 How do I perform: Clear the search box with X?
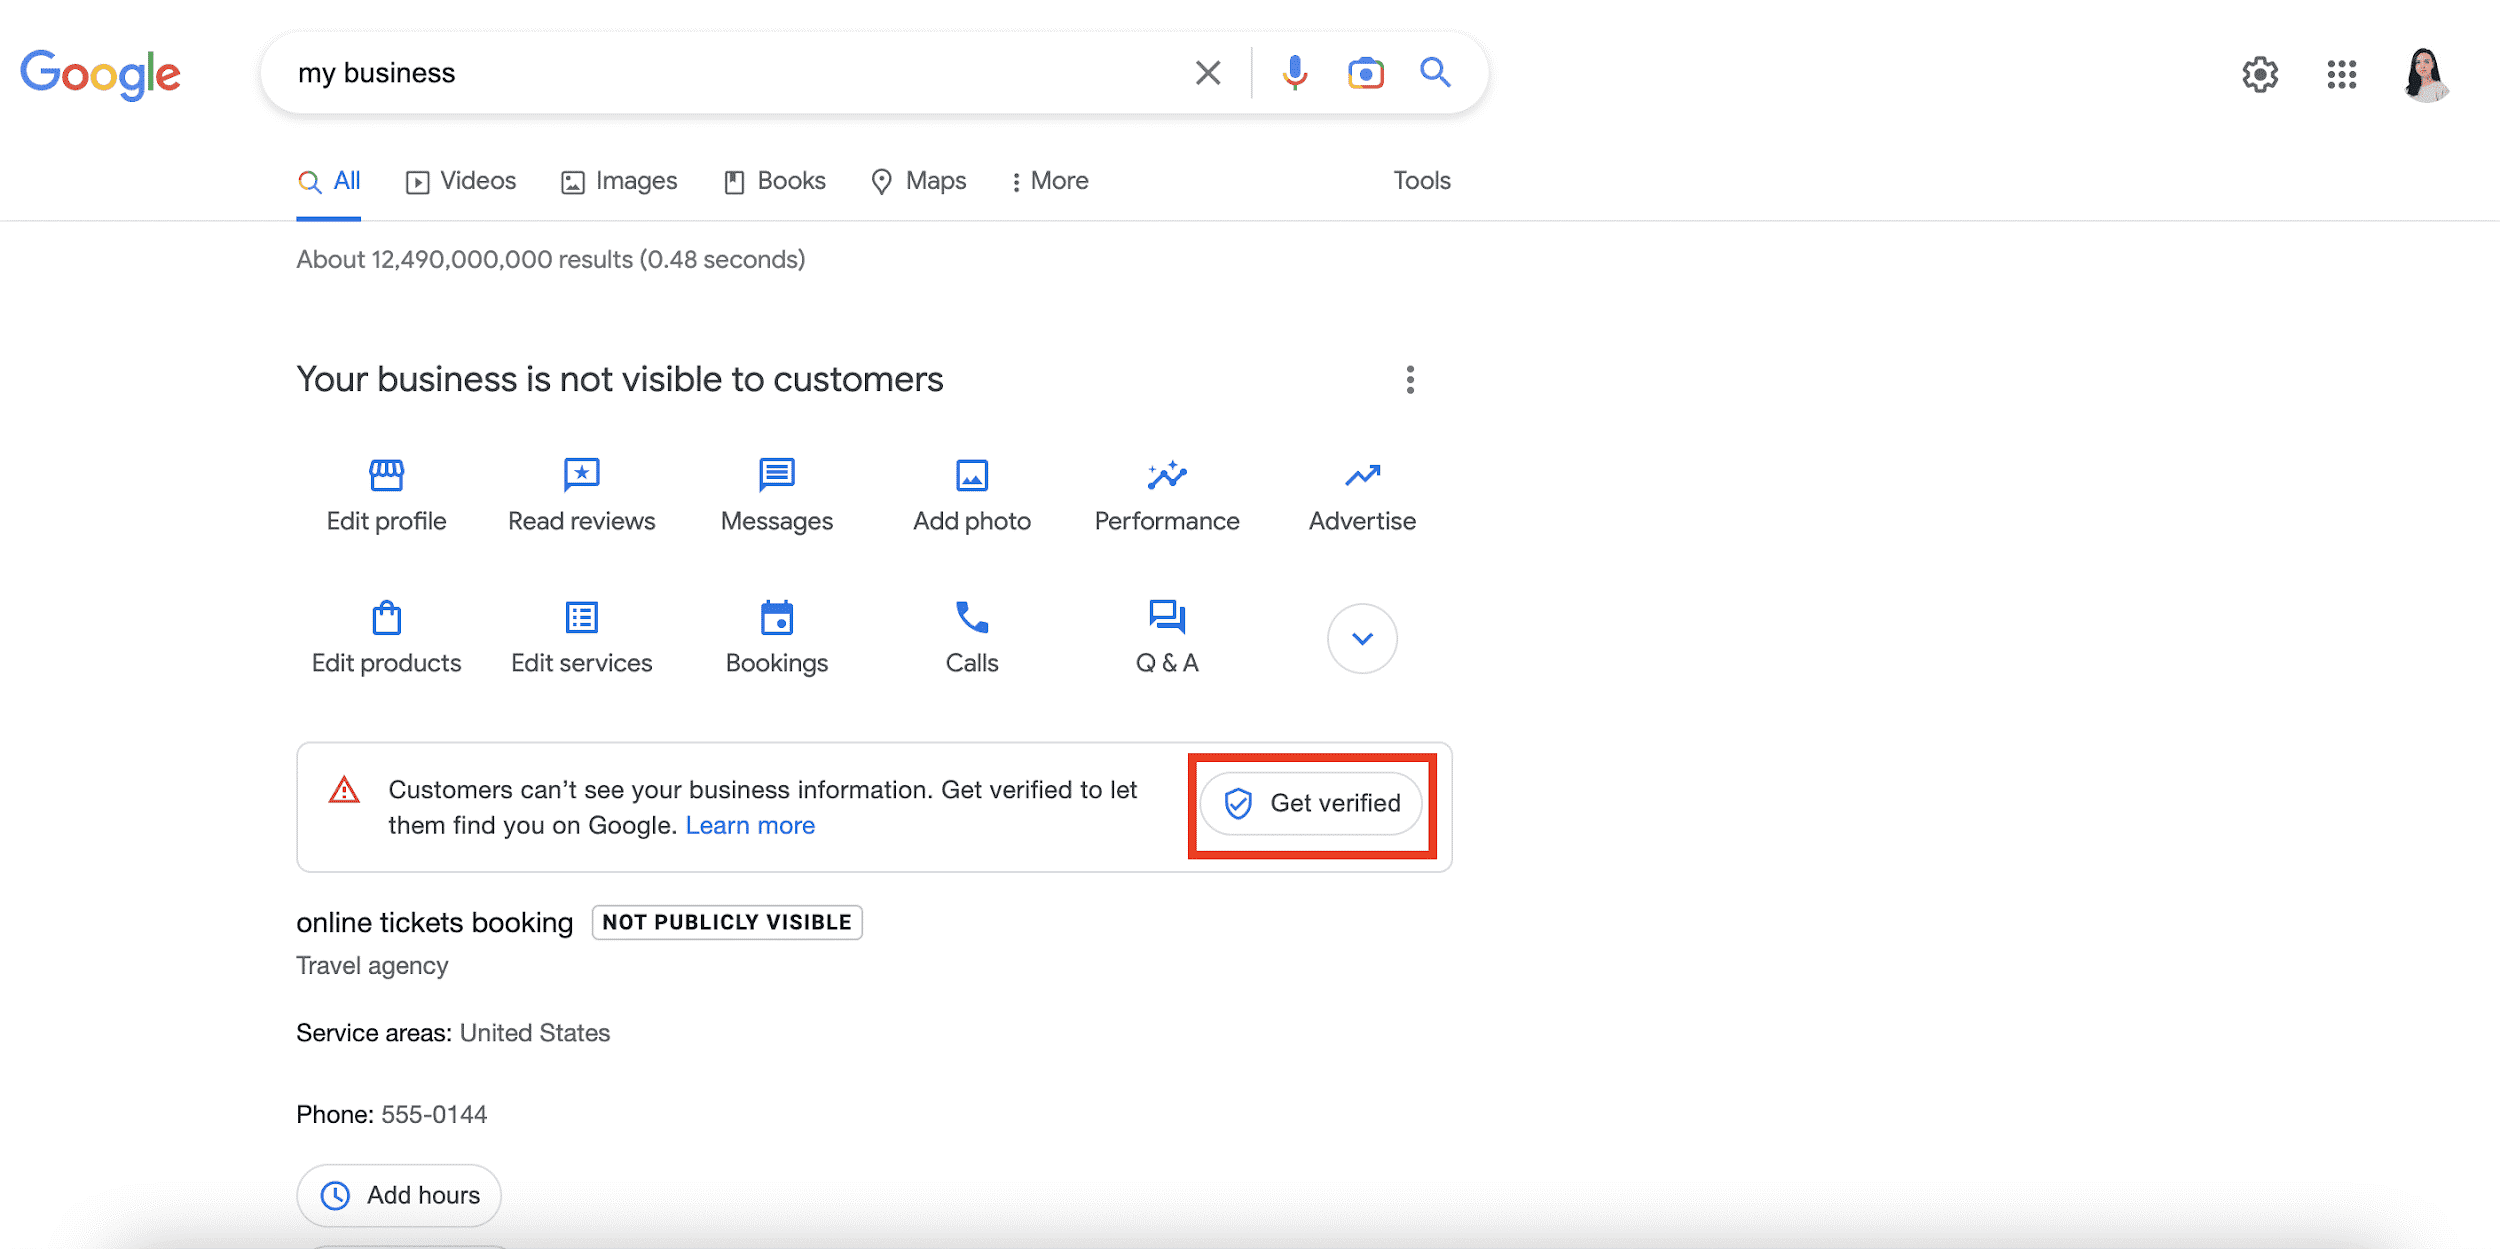point(1208,73)
